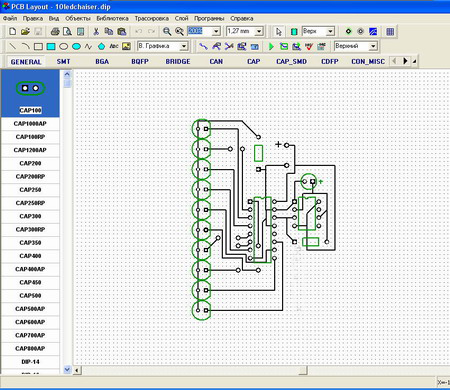
Task: Select the filled cyan ellipse tool
Action: (76, 46)
